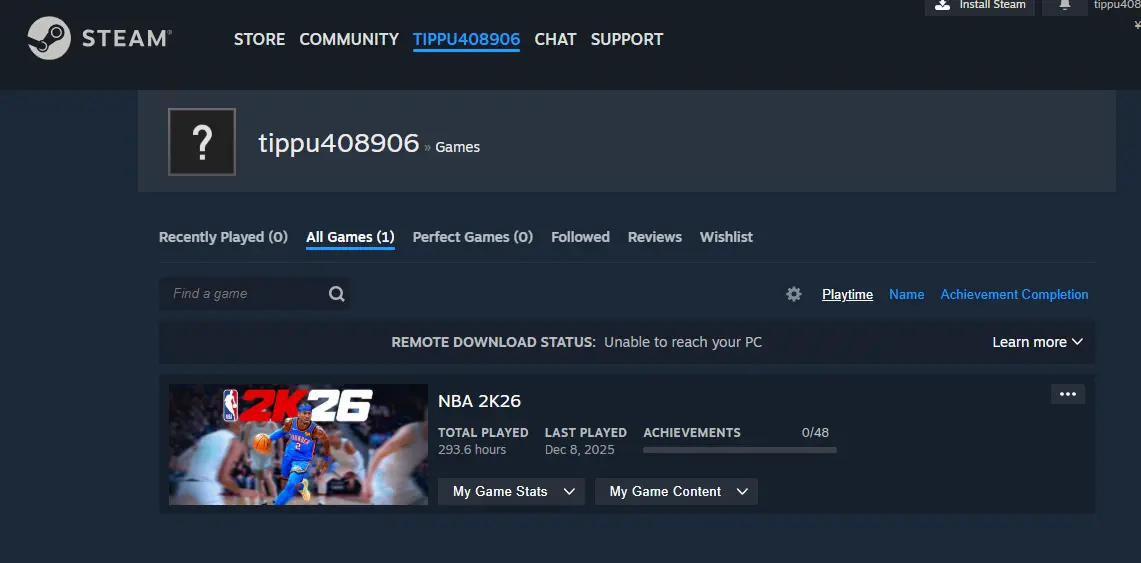Click the achievements progress bar
This screenshot has height=563, width=1141.
[x=740, y=450]
